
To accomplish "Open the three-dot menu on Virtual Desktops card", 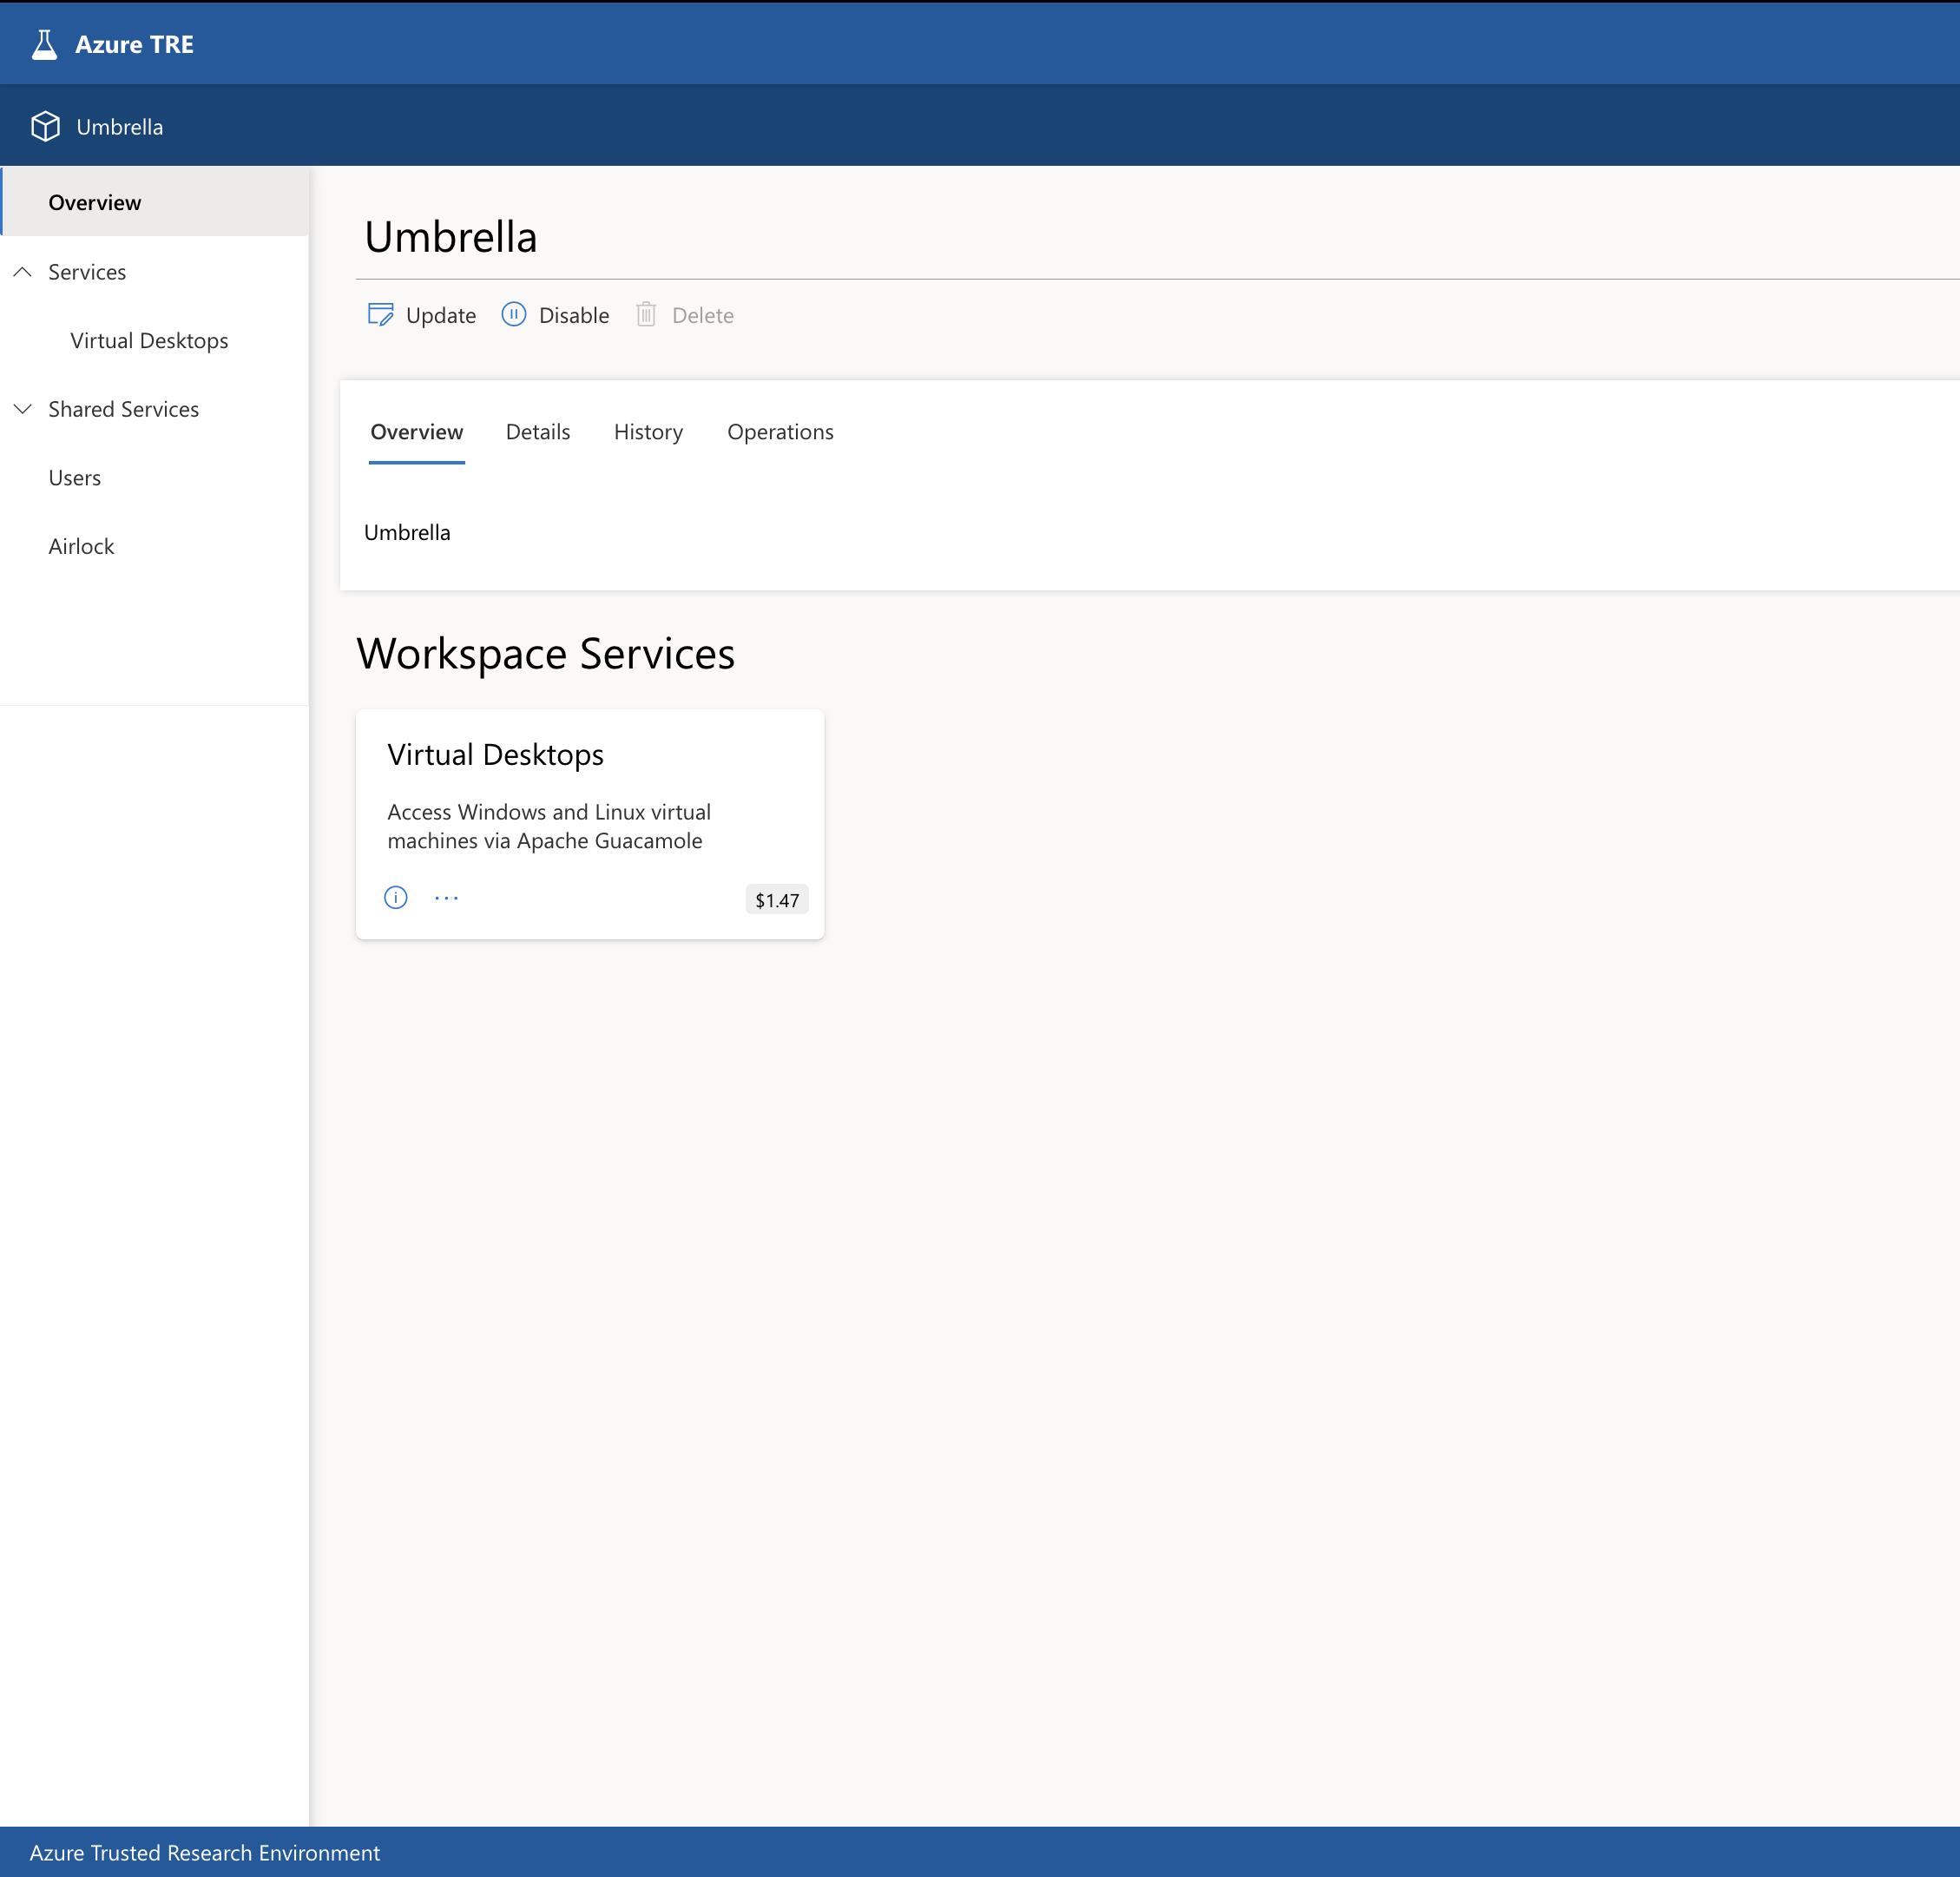I will (x=446, y=898).
